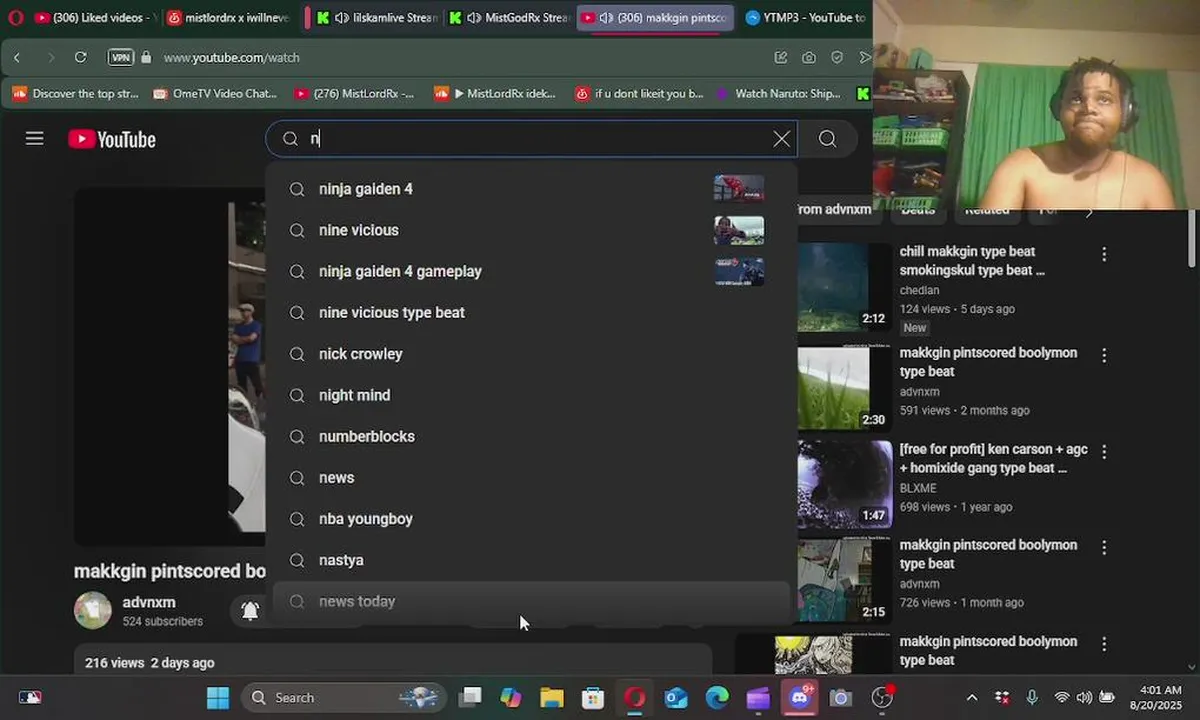Viewport: 1200px width, 720px height.
Task: Click ninja gaiden 4 suggestion thumbnail
Action: (739, 189)
